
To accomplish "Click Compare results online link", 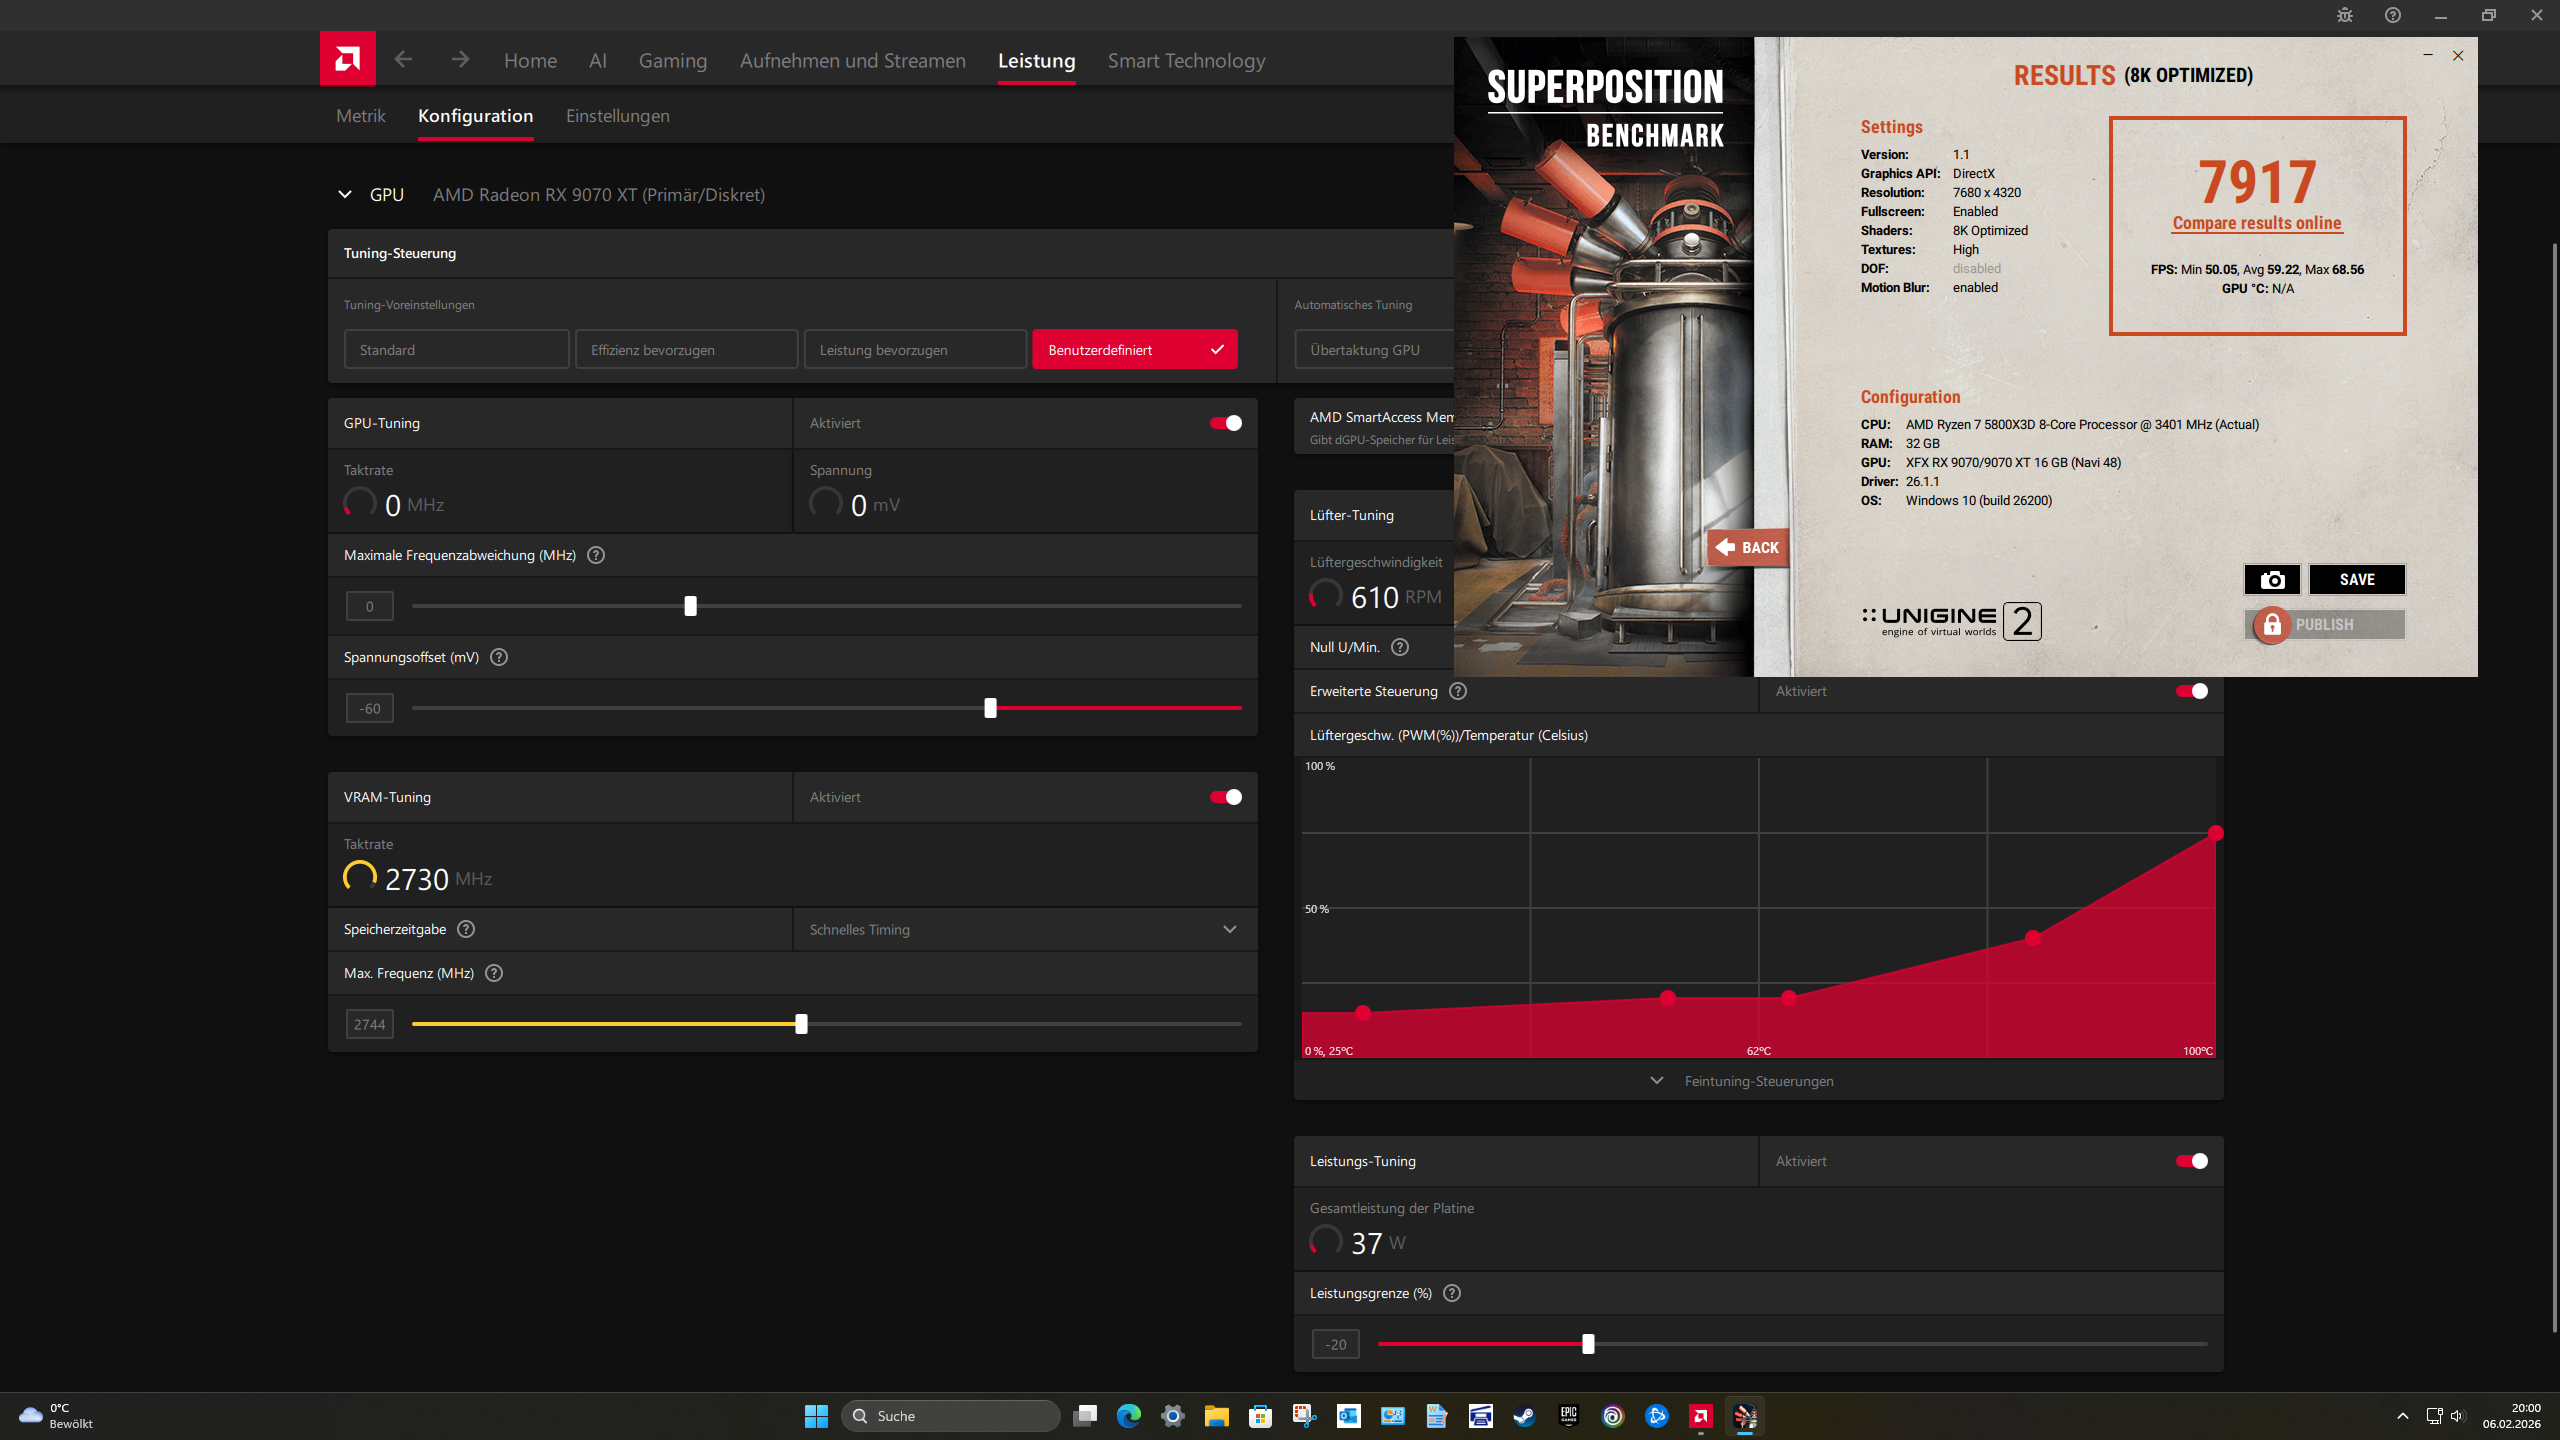I will point(2257,223).
